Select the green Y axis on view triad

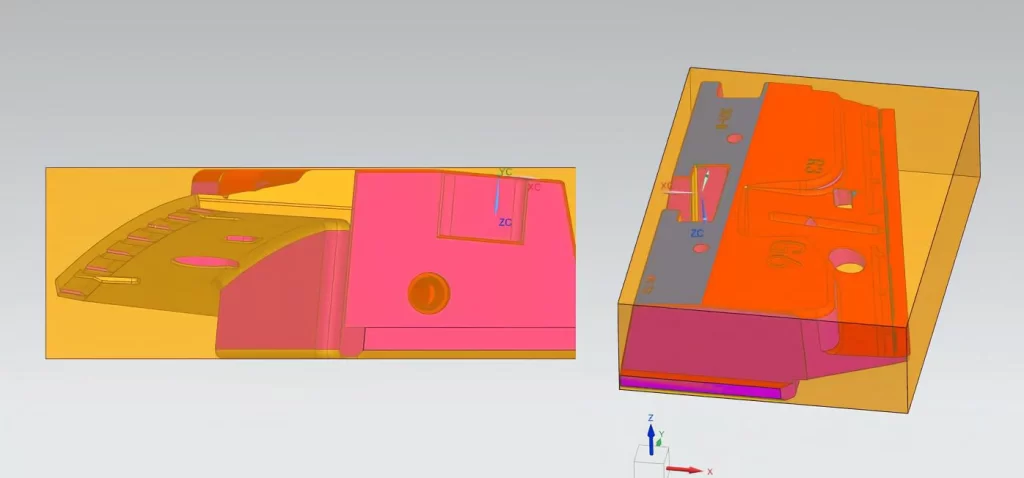(659, 441)
